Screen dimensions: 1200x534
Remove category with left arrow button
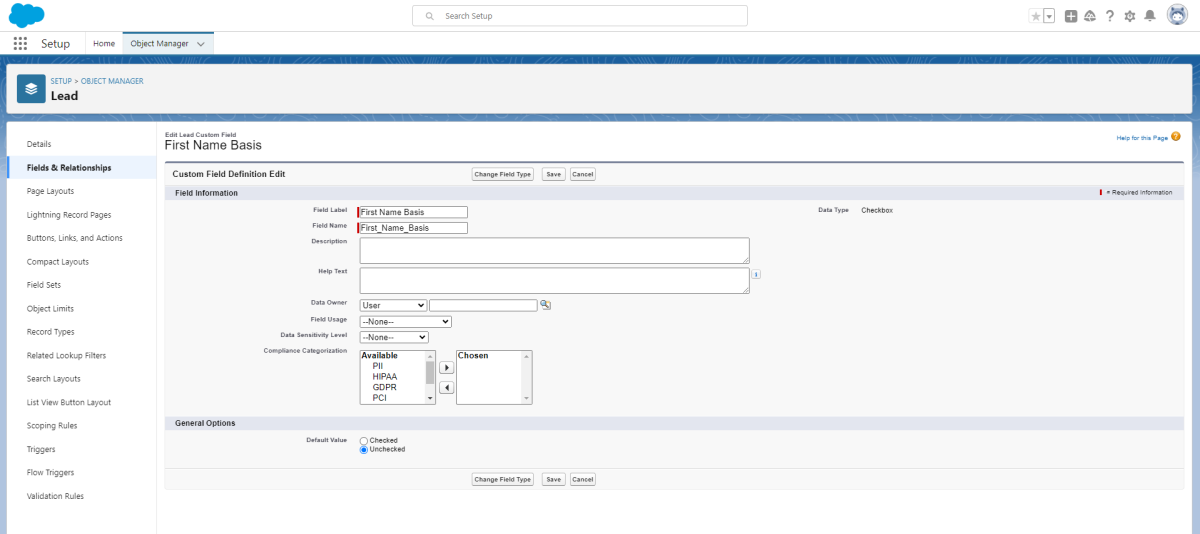tap(447, 388)
